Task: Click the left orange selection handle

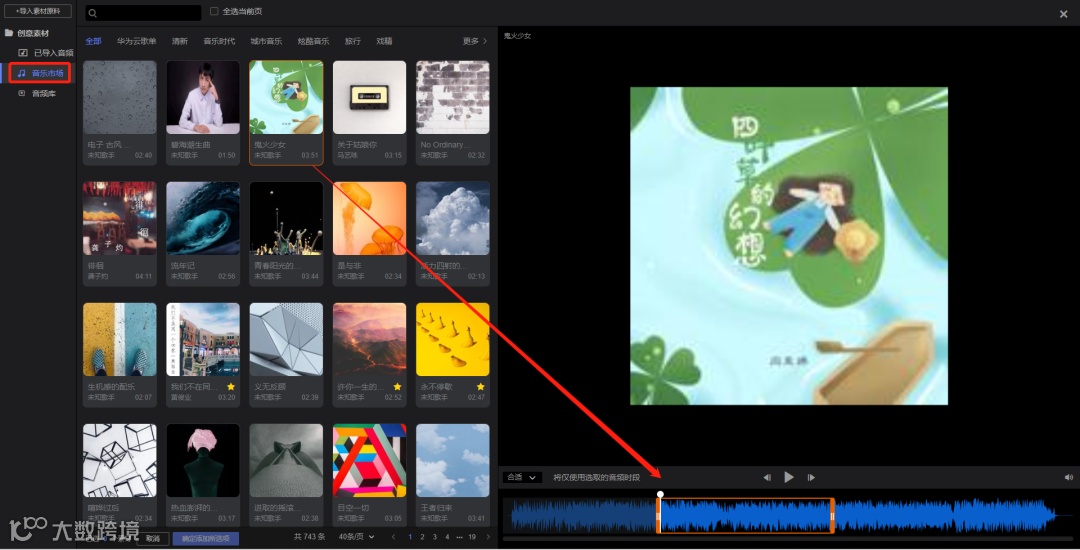Action: (x=658, y=516)
